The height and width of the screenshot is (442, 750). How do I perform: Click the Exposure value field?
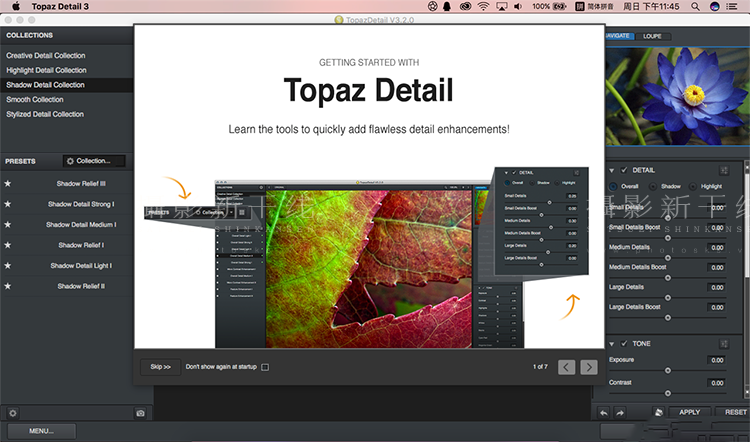[x=717, y=360]
